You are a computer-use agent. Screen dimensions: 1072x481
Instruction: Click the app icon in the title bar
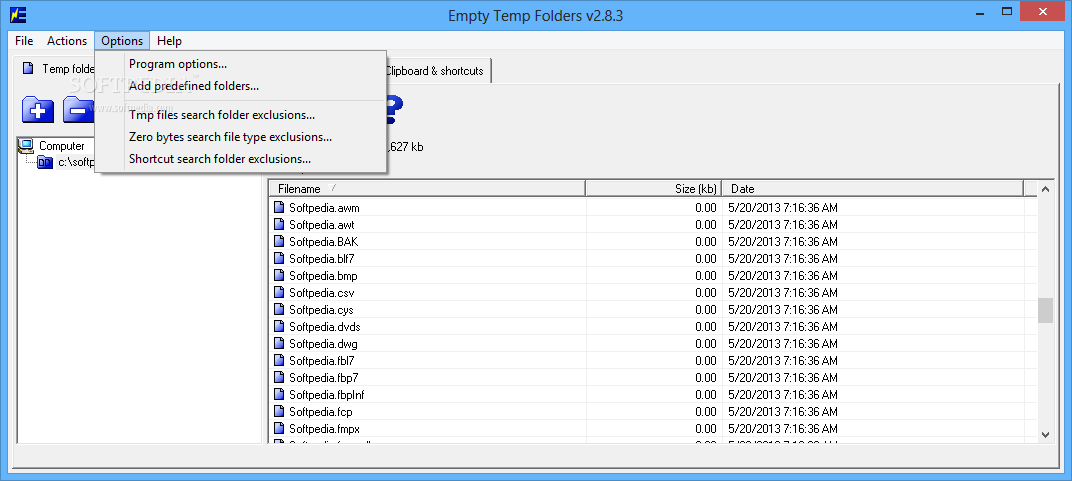pyautogui.click(x=19, y=14)
